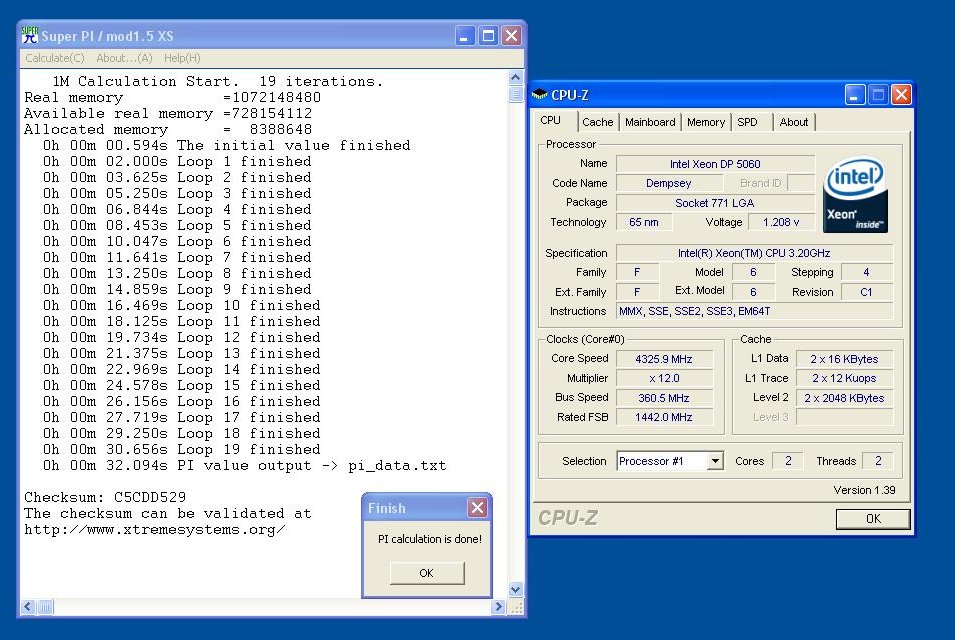The height and width of the screenshot is (640, 955).
Task: Click the Bus Speed value '360.5 MHz'
Action: 664,398
